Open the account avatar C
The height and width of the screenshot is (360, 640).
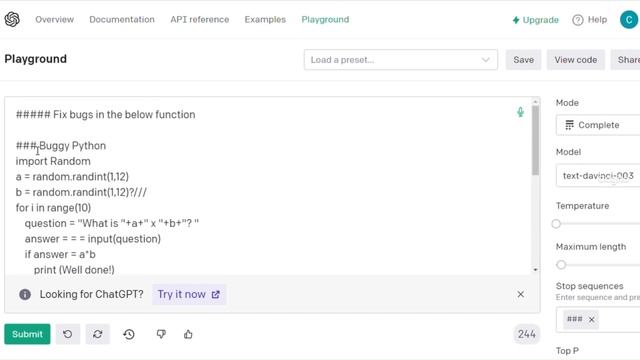coord(629,20)
